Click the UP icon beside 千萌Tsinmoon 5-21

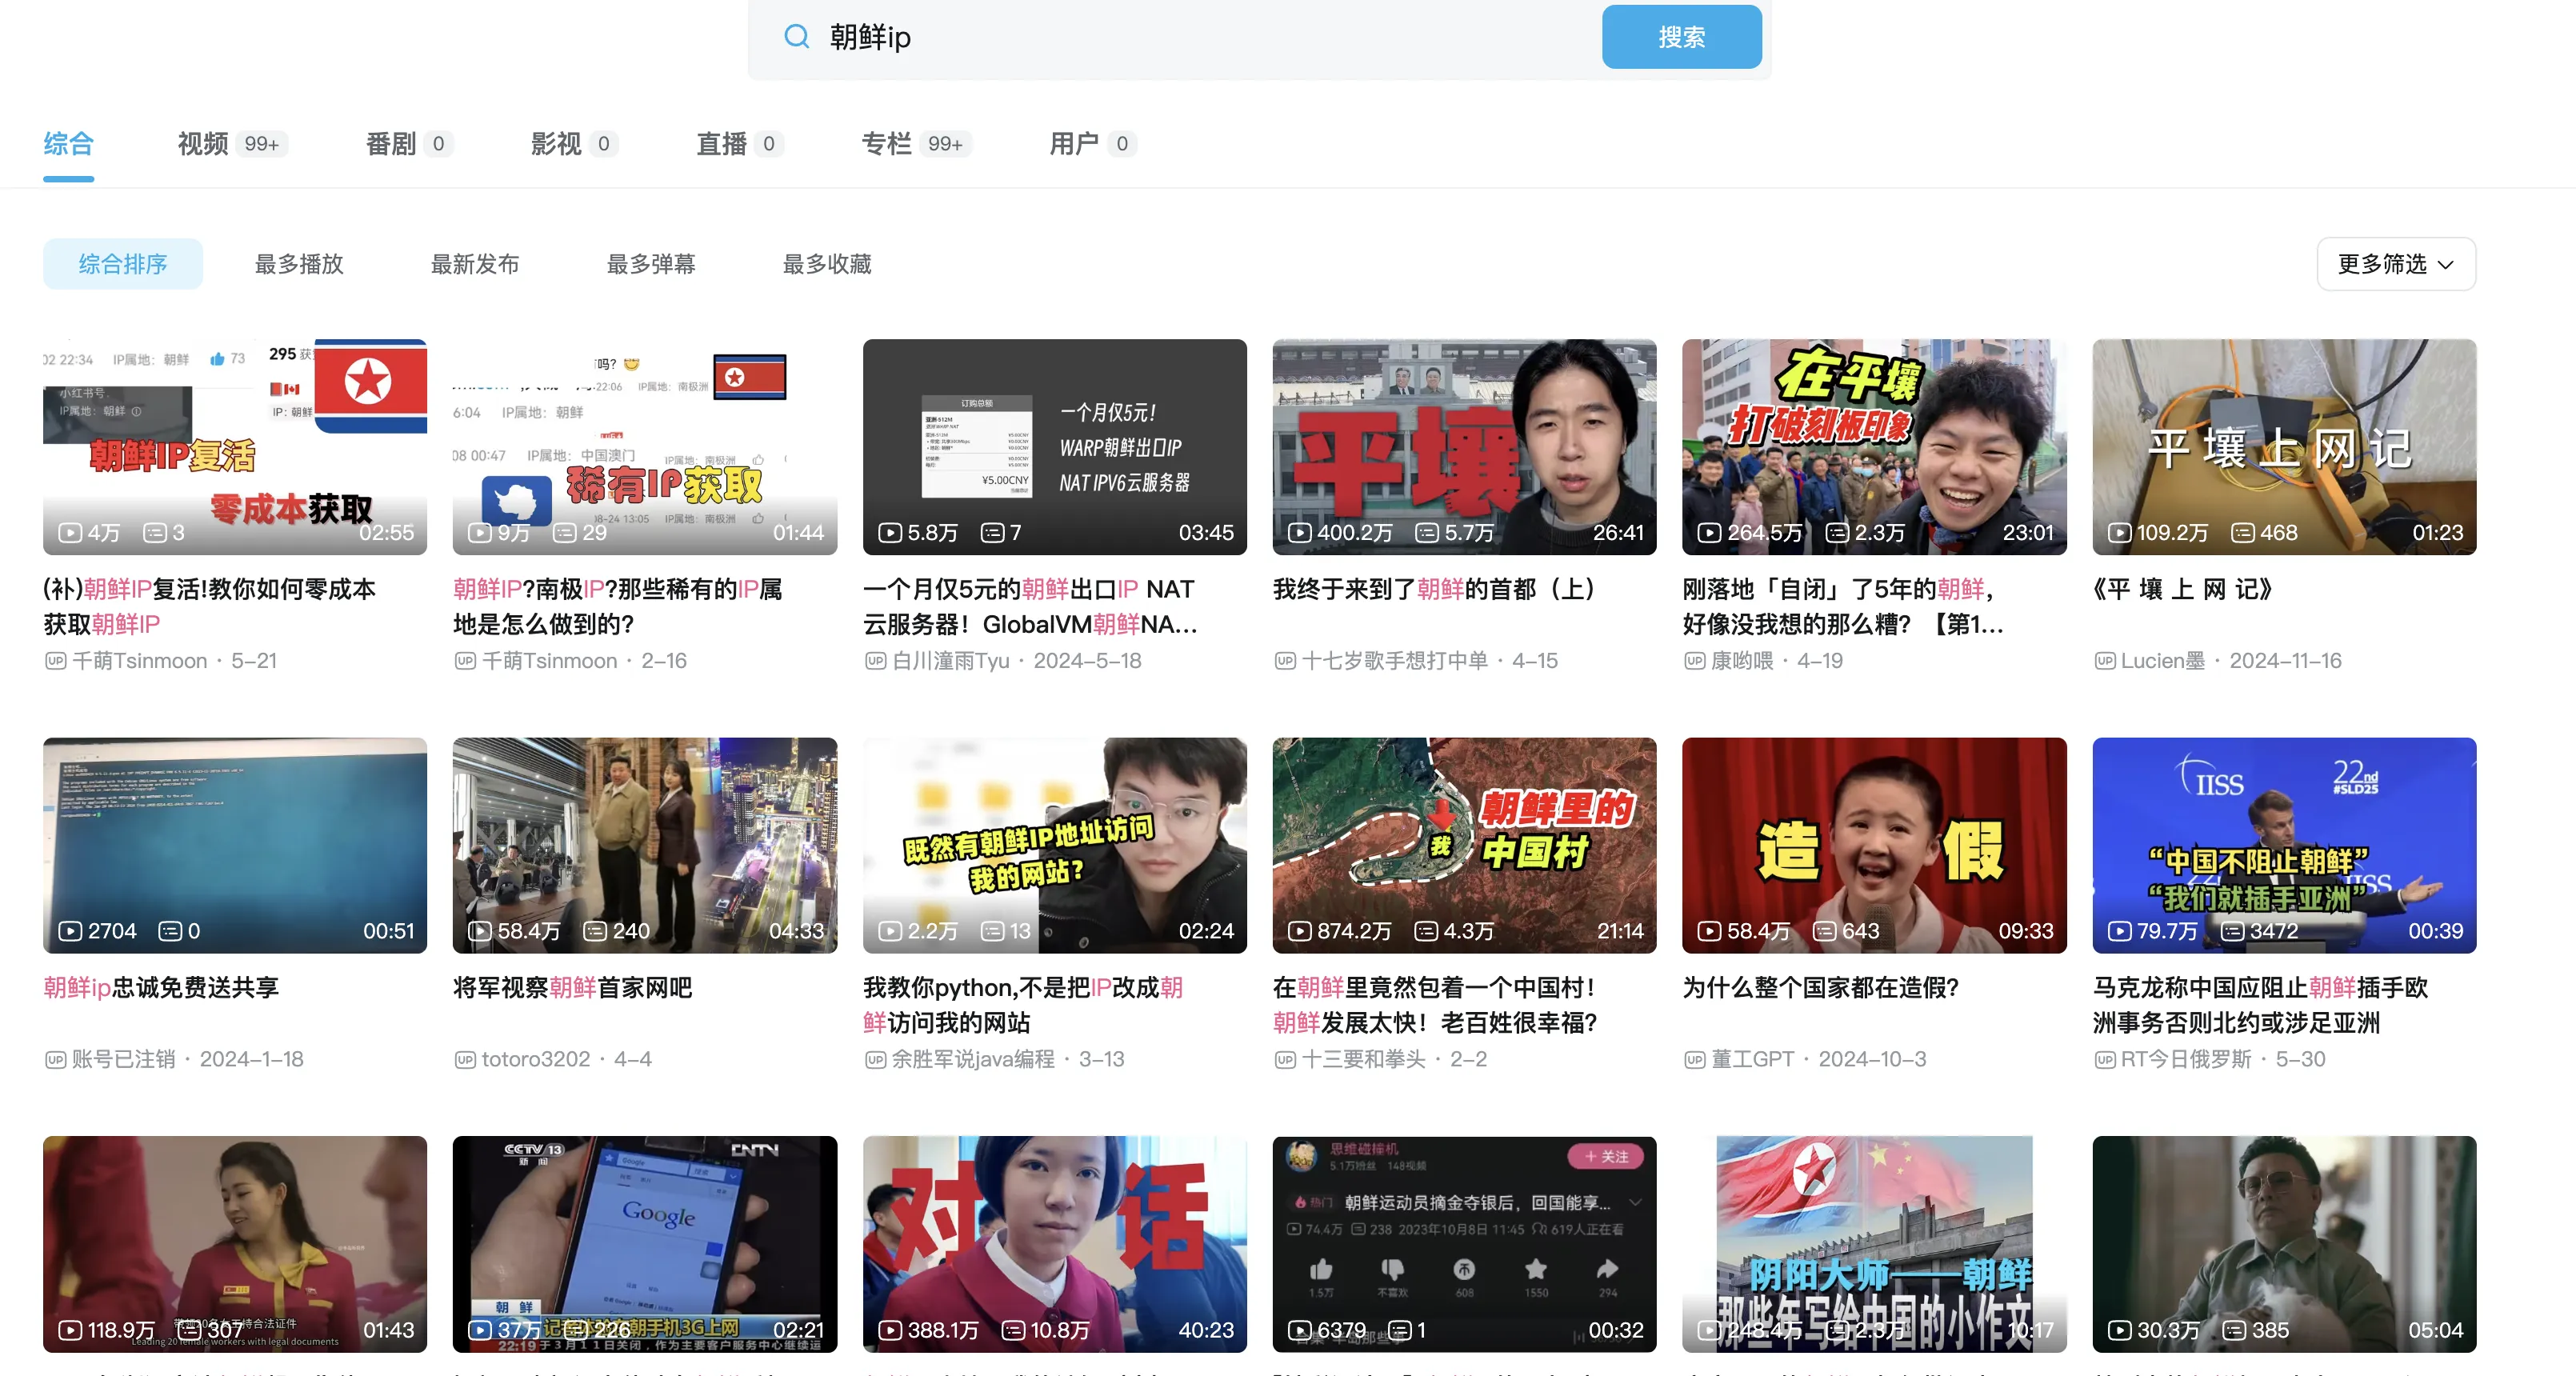[x=55, y=661]
